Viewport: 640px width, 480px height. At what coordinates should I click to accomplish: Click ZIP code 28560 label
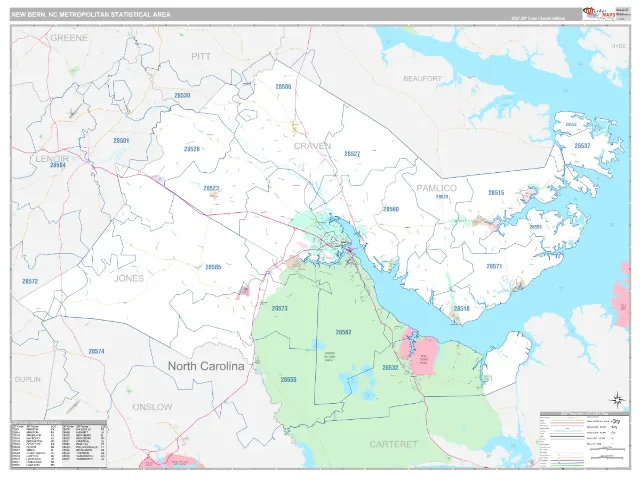point(391,209)
